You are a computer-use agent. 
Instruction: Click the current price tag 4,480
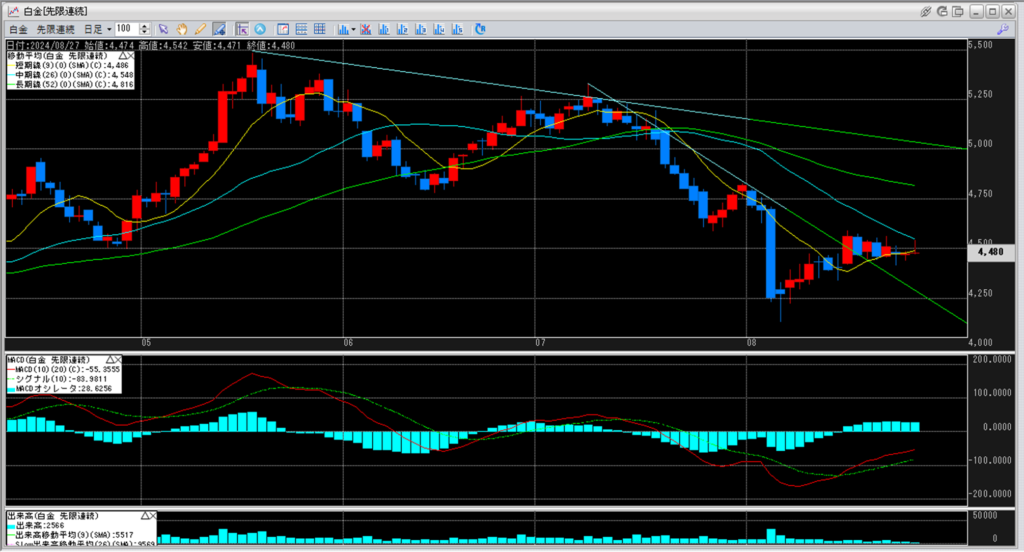pyautogui.click(x=991, y=252)
